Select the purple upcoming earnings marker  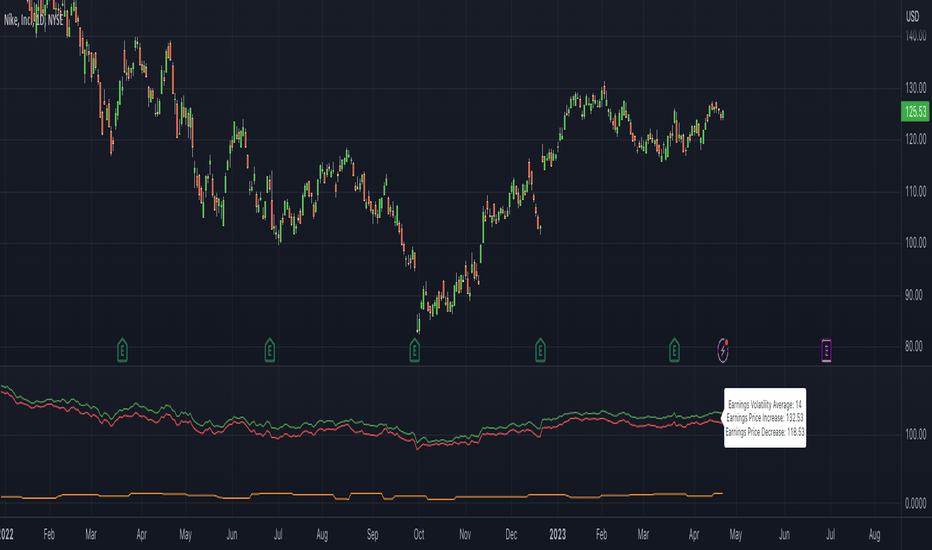[826, 351]
